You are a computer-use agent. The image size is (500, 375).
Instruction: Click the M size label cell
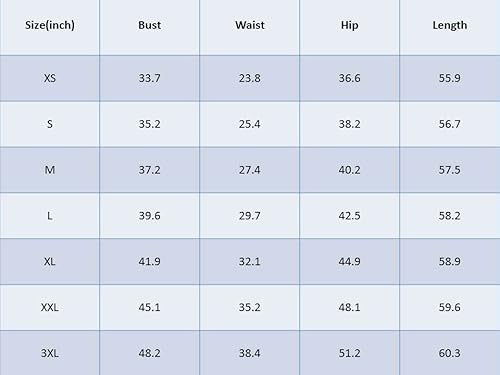[x=50, y=170]
